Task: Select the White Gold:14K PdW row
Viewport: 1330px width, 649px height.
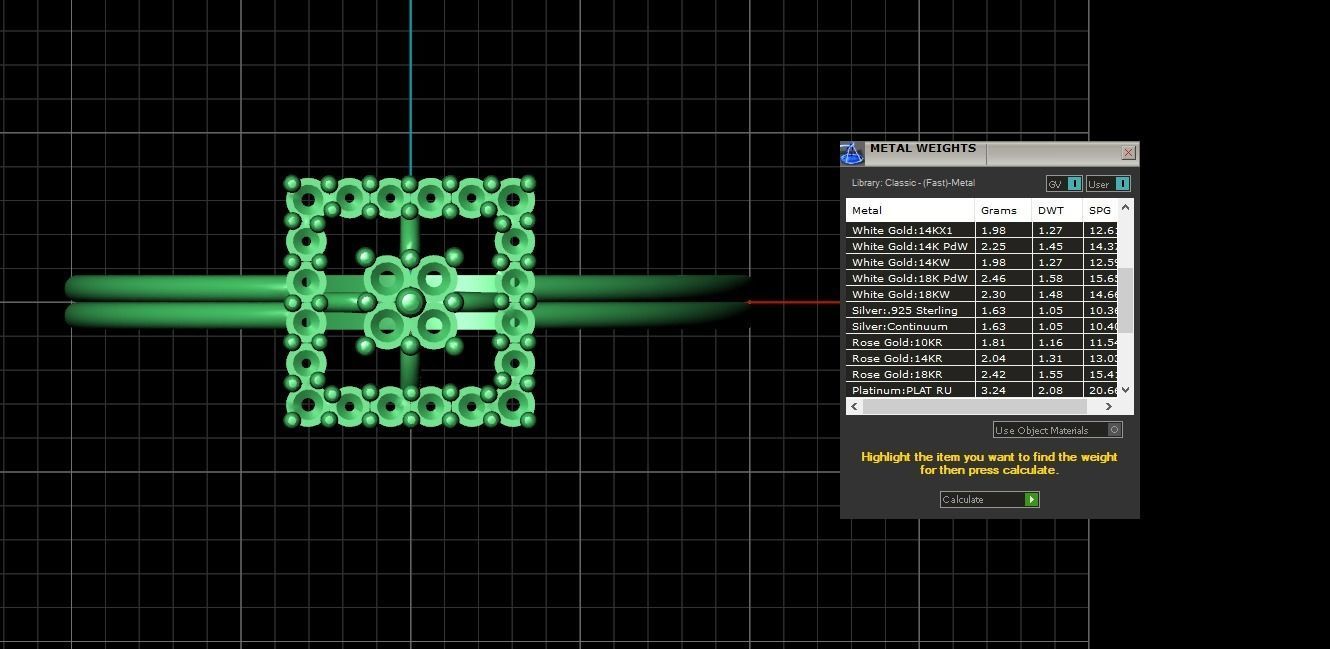Action: (982, 246)
